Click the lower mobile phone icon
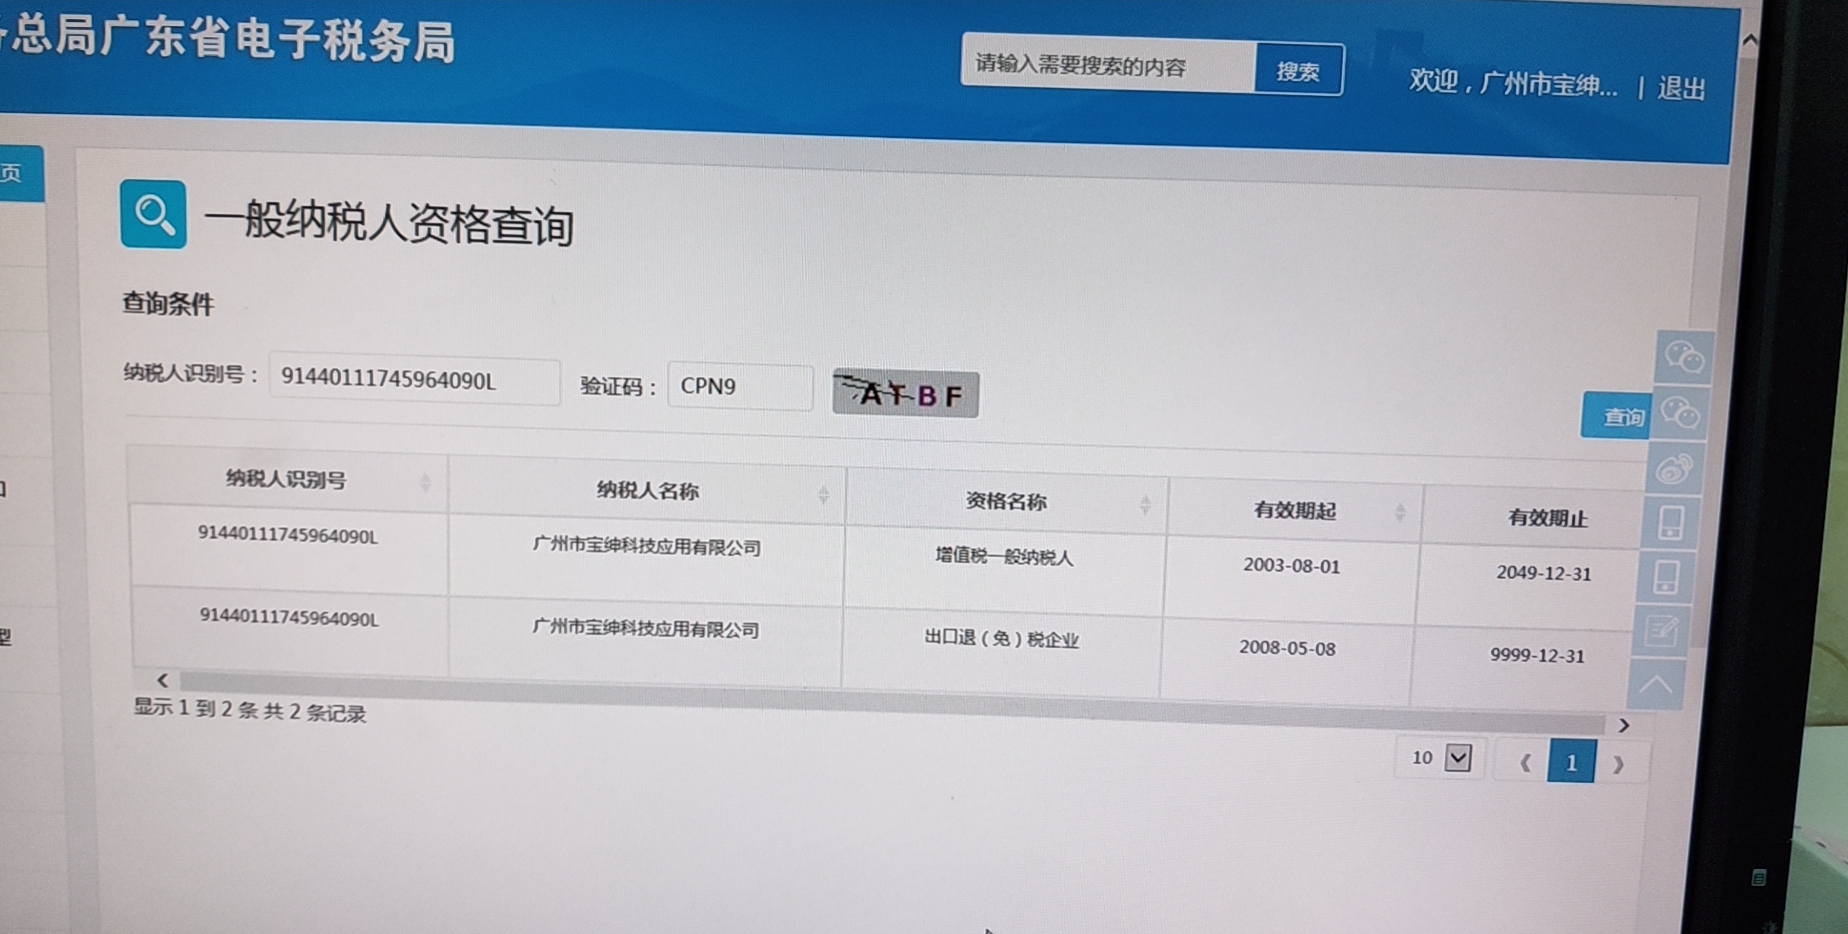The width and height of the screenshot is (1848, 934). 1666,577
